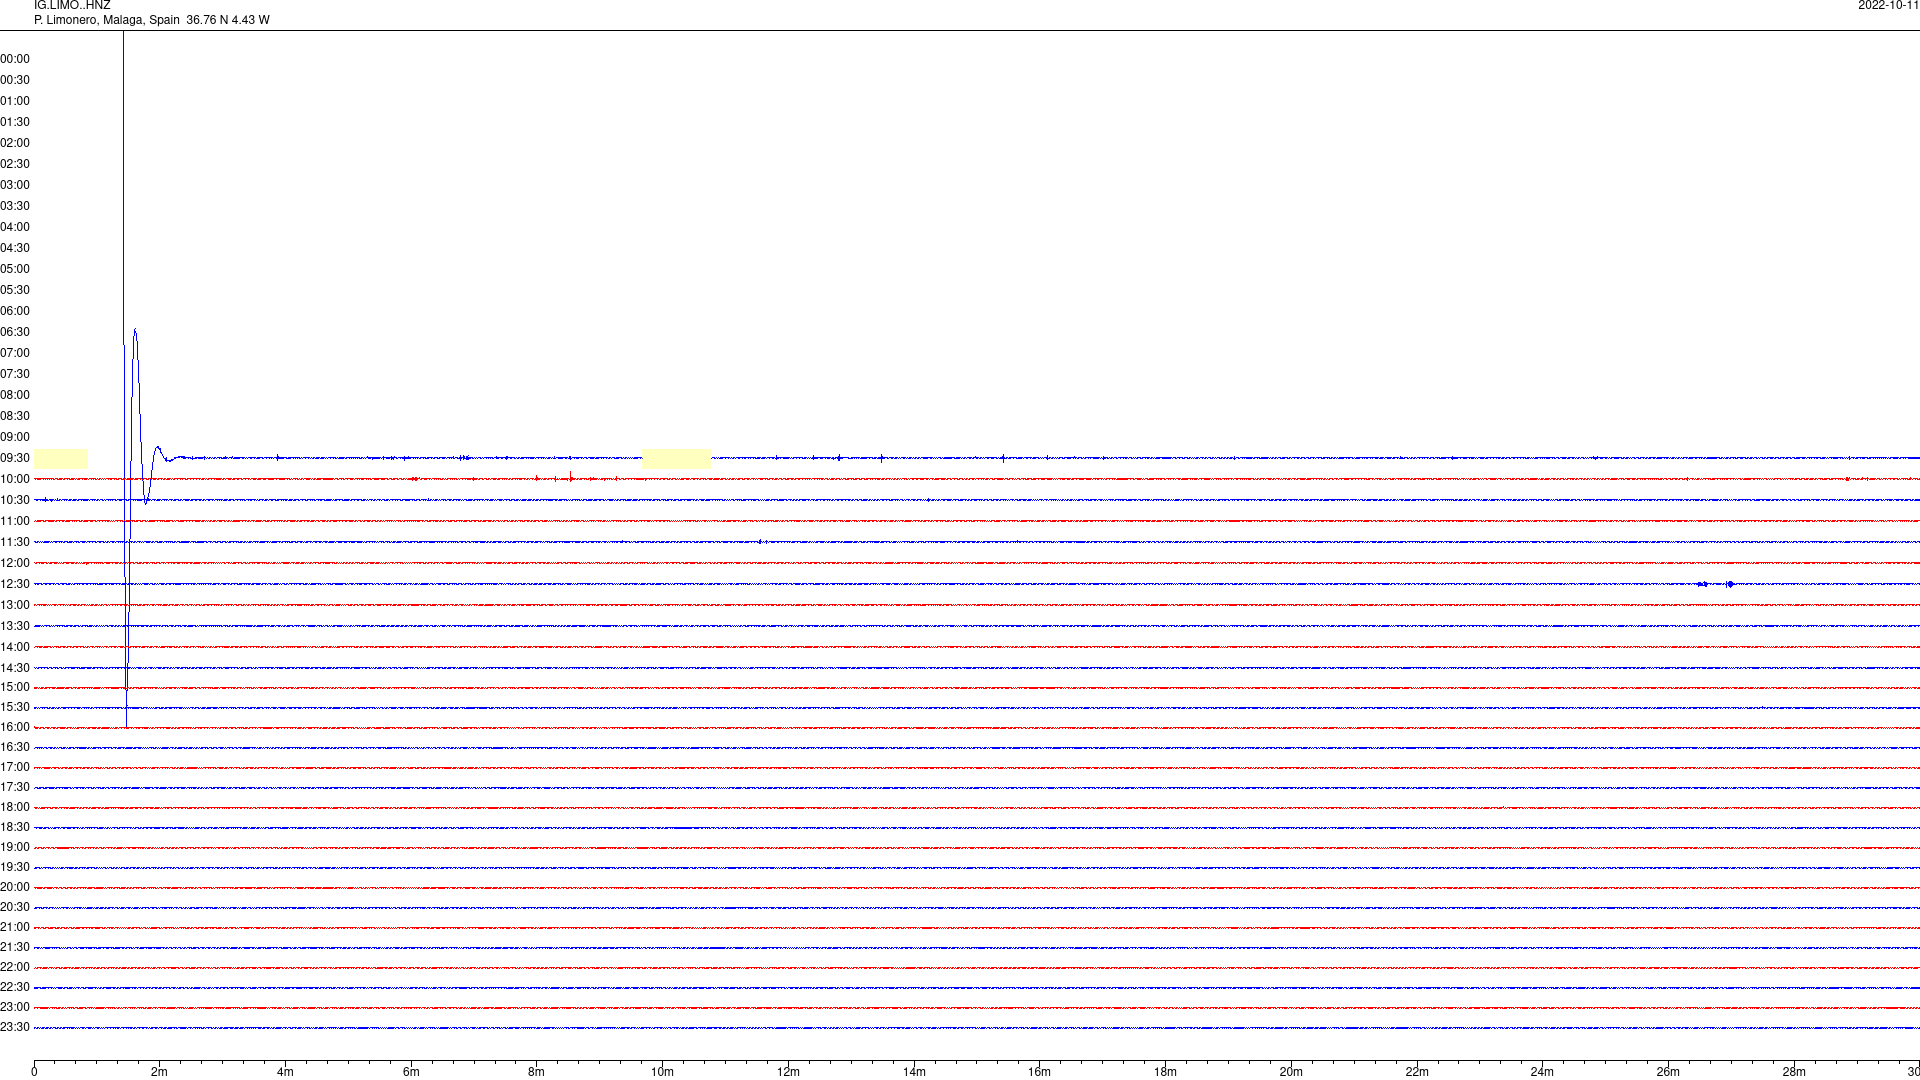This screenshot has width=1920, height=1080.
Task: Select the 05:00 time row label
Action: pos(15,269)
